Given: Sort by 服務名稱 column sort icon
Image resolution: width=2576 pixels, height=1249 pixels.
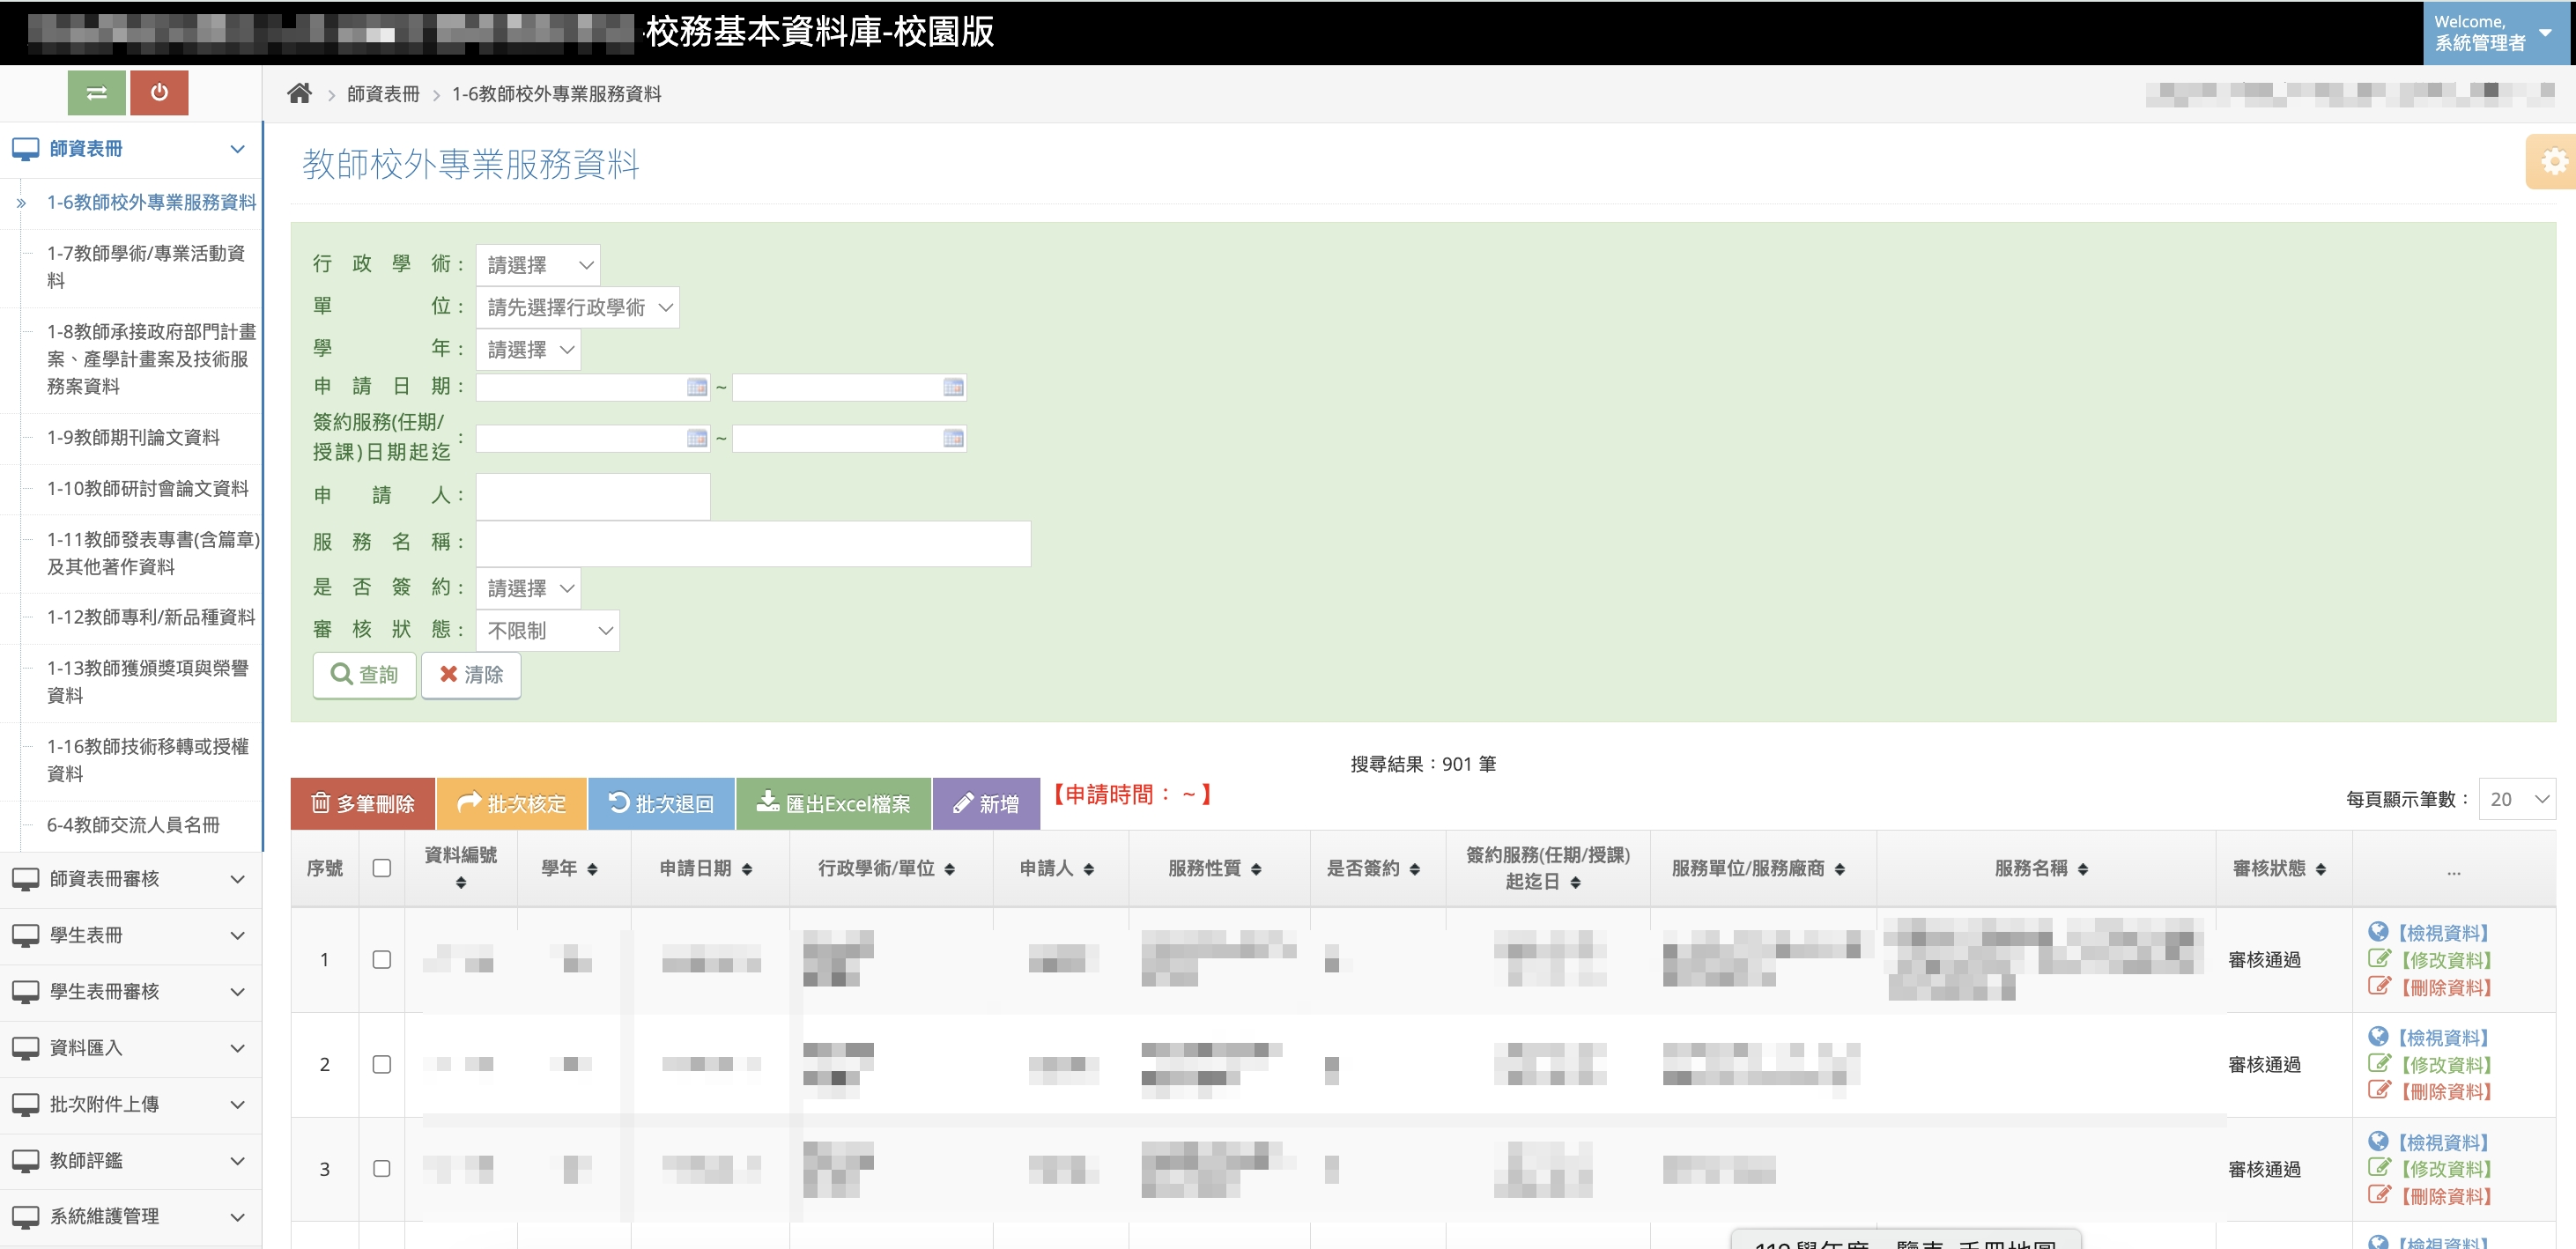Looking at the screenshot, I should 2083,870.
